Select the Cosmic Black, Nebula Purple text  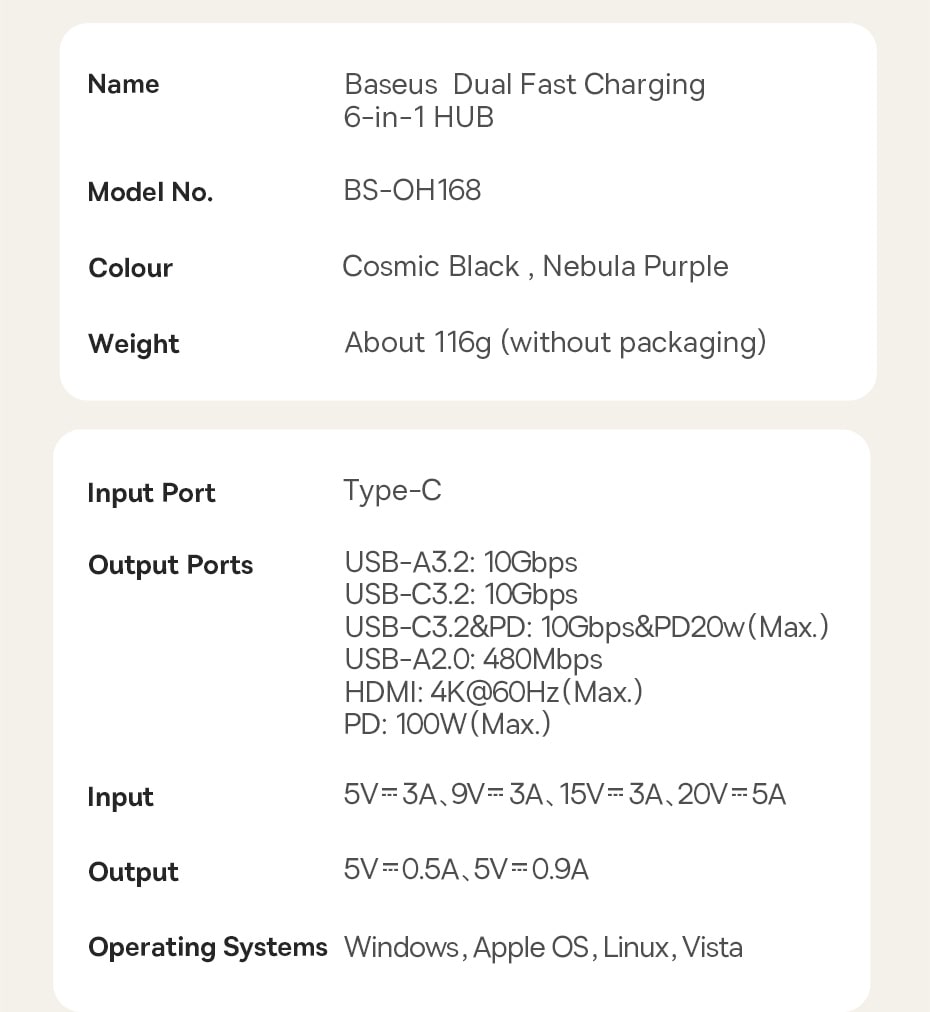(535, 267)
